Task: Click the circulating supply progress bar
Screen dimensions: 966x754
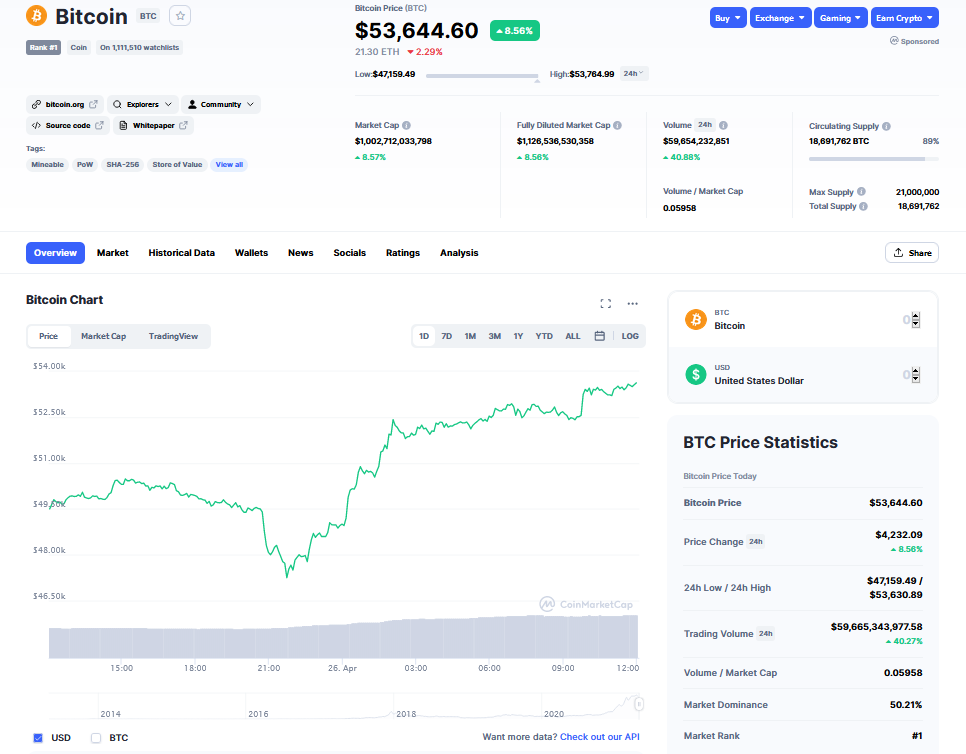Action: pos(874,159)
